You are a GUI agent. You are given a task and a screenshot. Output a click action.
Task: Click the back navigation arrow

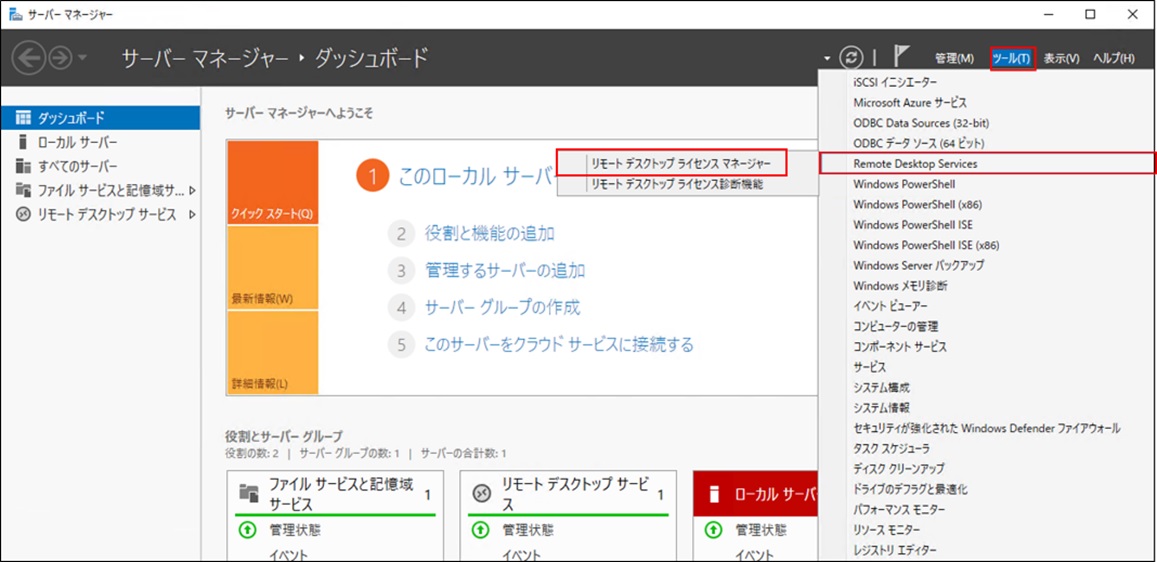point(29,58)
